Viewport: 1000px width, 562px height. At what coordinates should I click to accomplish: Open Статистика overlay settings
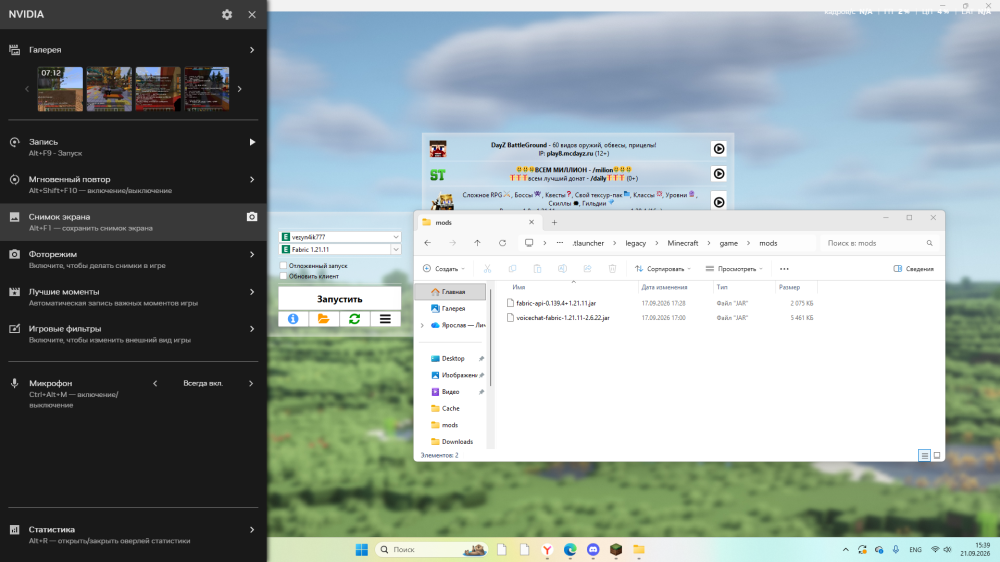(x=252, y=529)
